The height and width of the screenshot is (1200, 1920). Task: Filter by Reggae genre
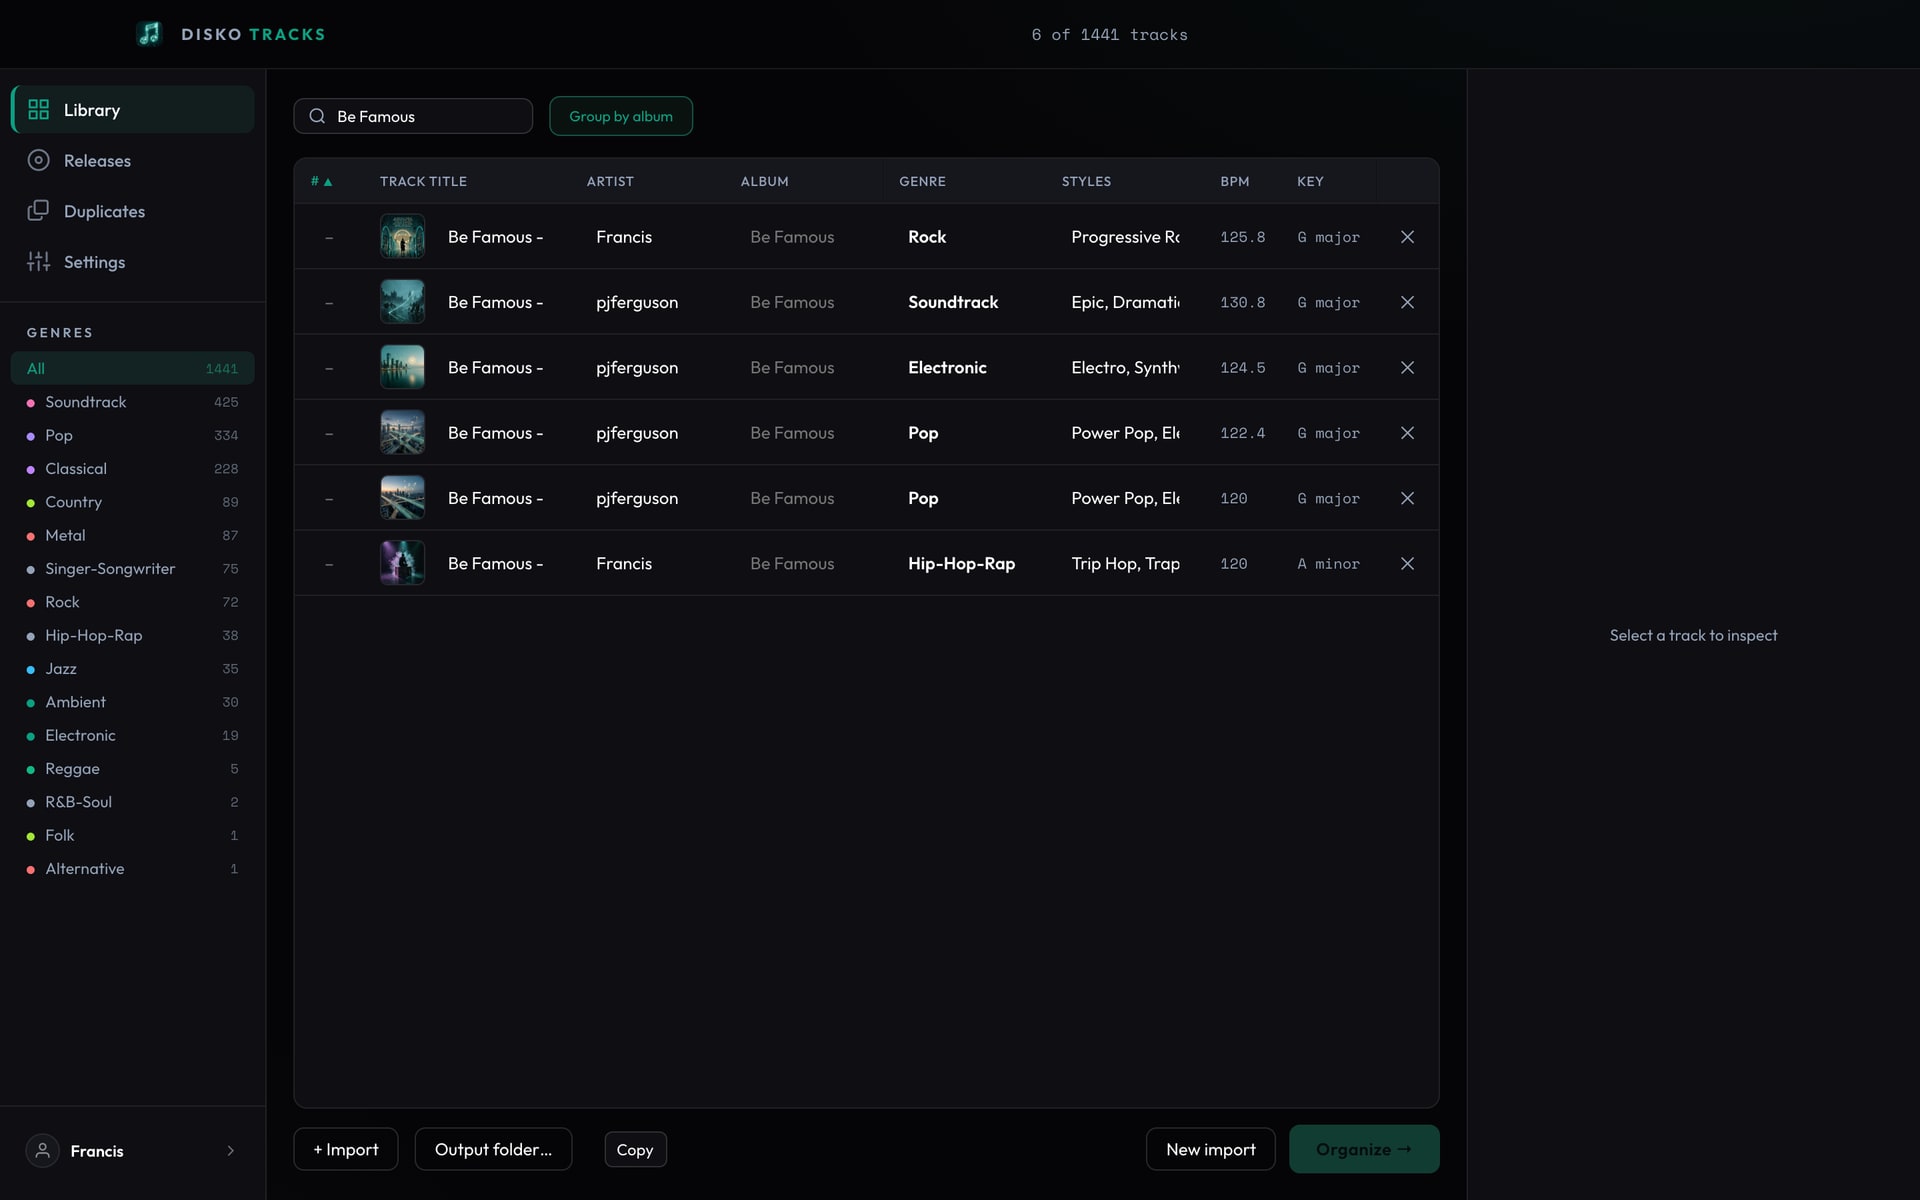pyautogui.click(x=132, y=768)
